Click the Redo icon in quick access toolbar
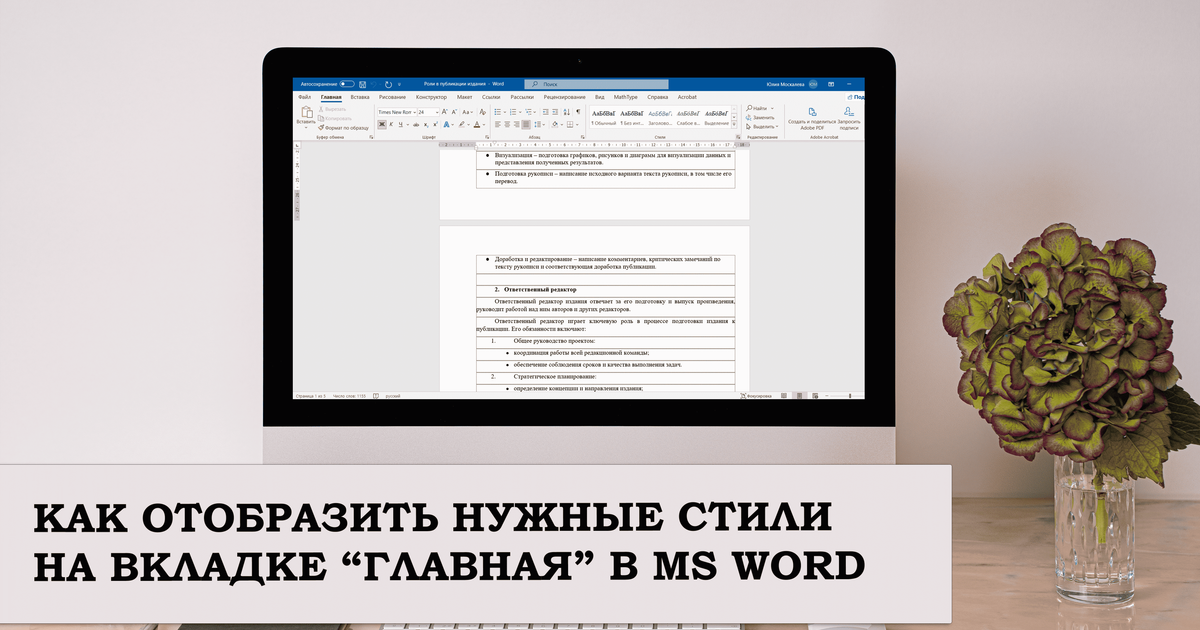This screenshot has height=630, width=1200. pos(388,84)
